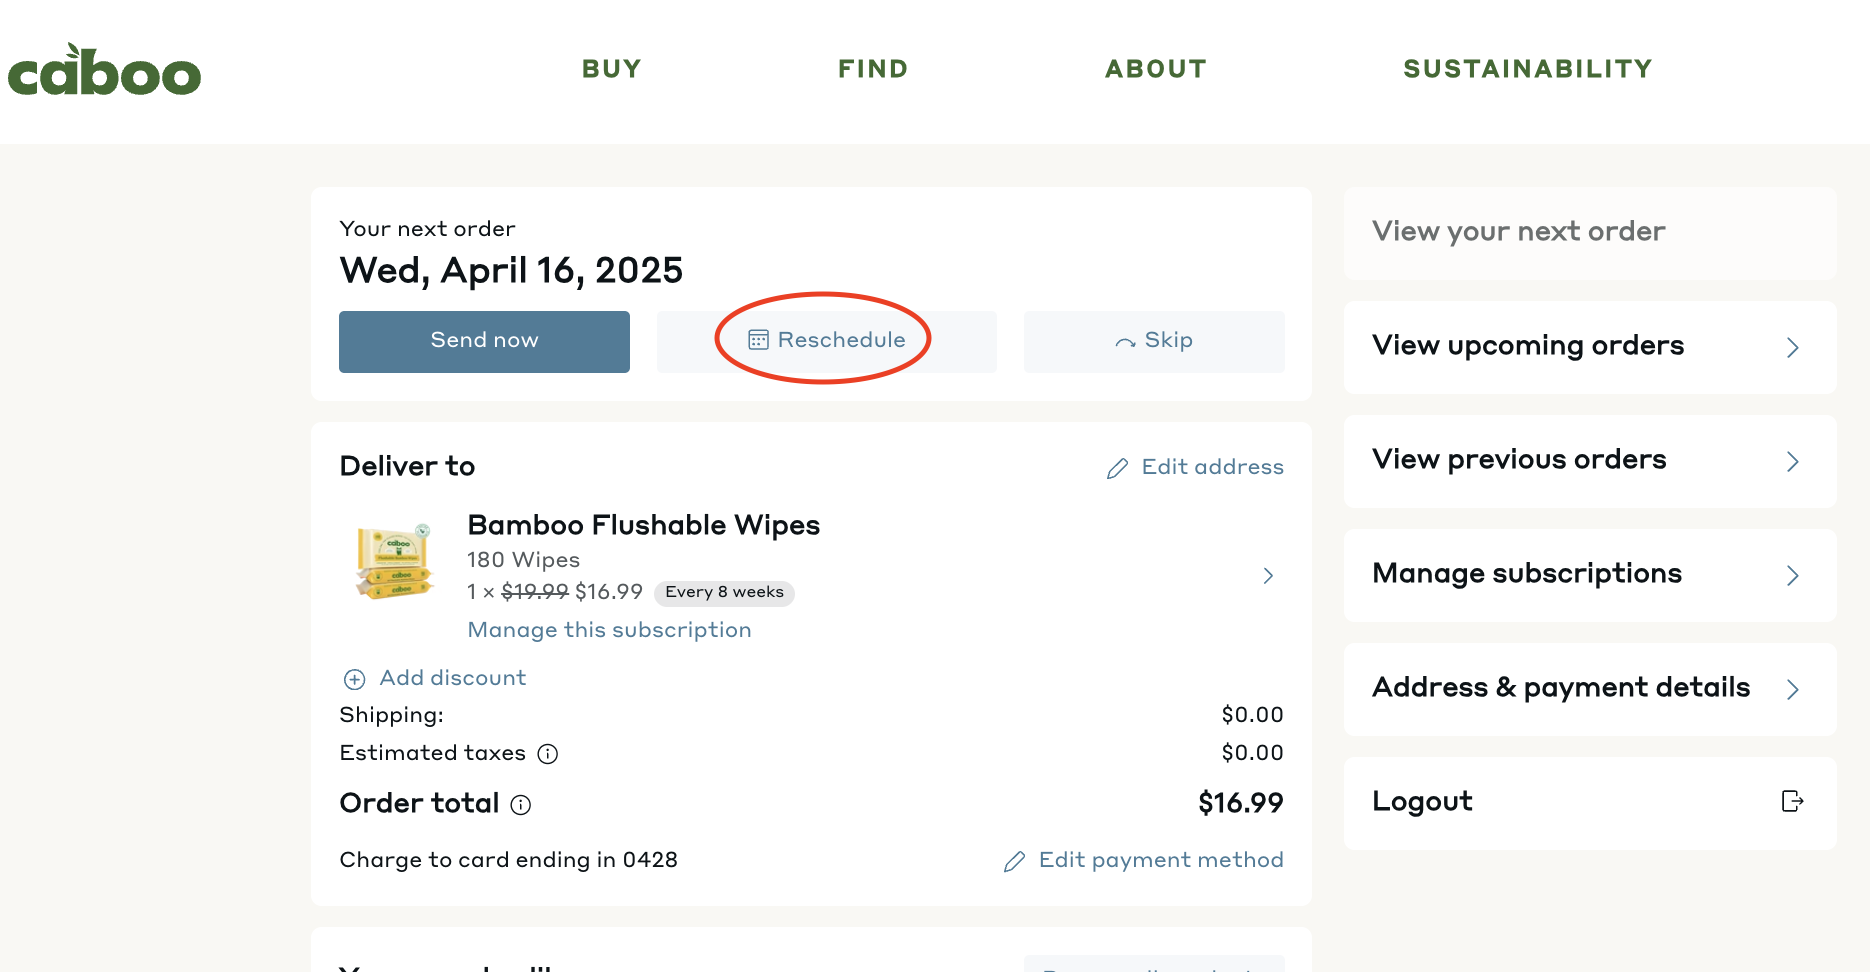The height and width of the screenshot is (972, 1870).
Task: Click Charge to card ending in 0428
Action: click(x=508, y=860)
